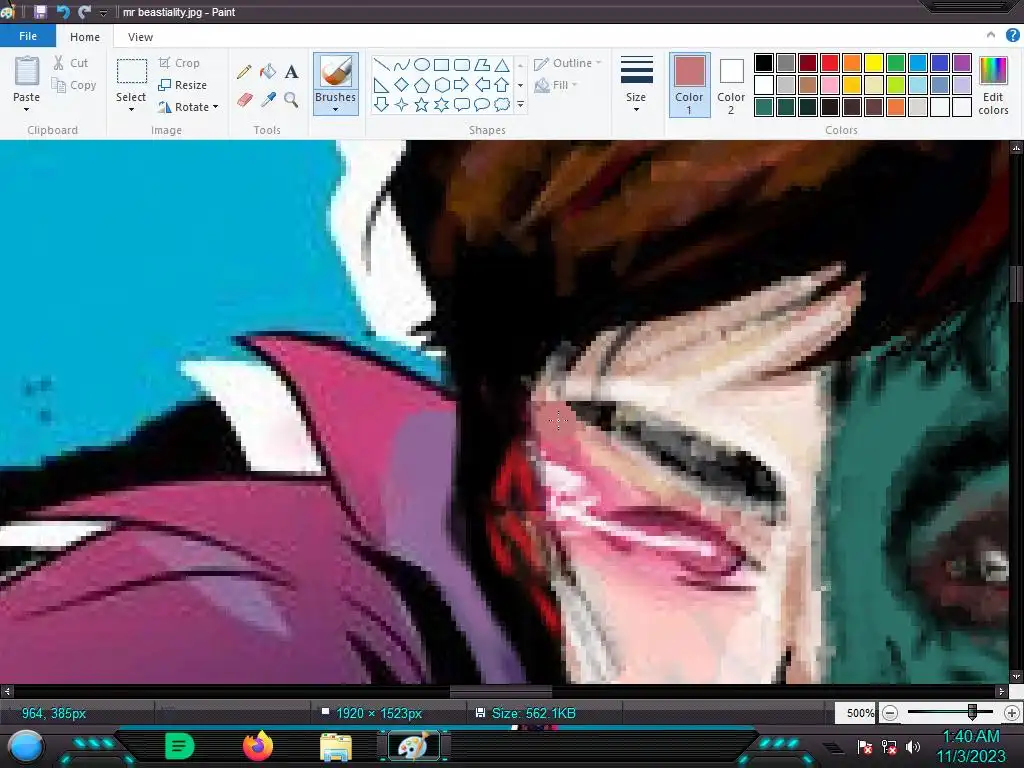Choose the Cloud callout shape

502,104
